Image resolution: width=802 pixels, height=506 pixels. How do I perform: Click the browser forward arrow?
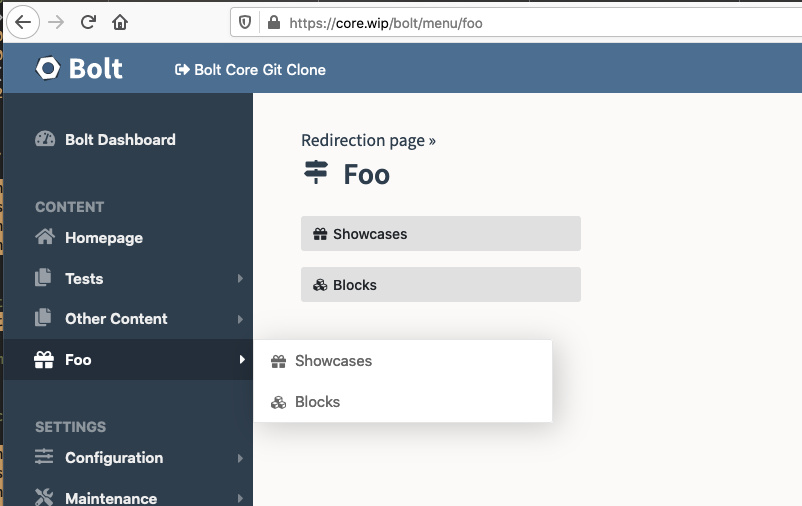point(56,22)
